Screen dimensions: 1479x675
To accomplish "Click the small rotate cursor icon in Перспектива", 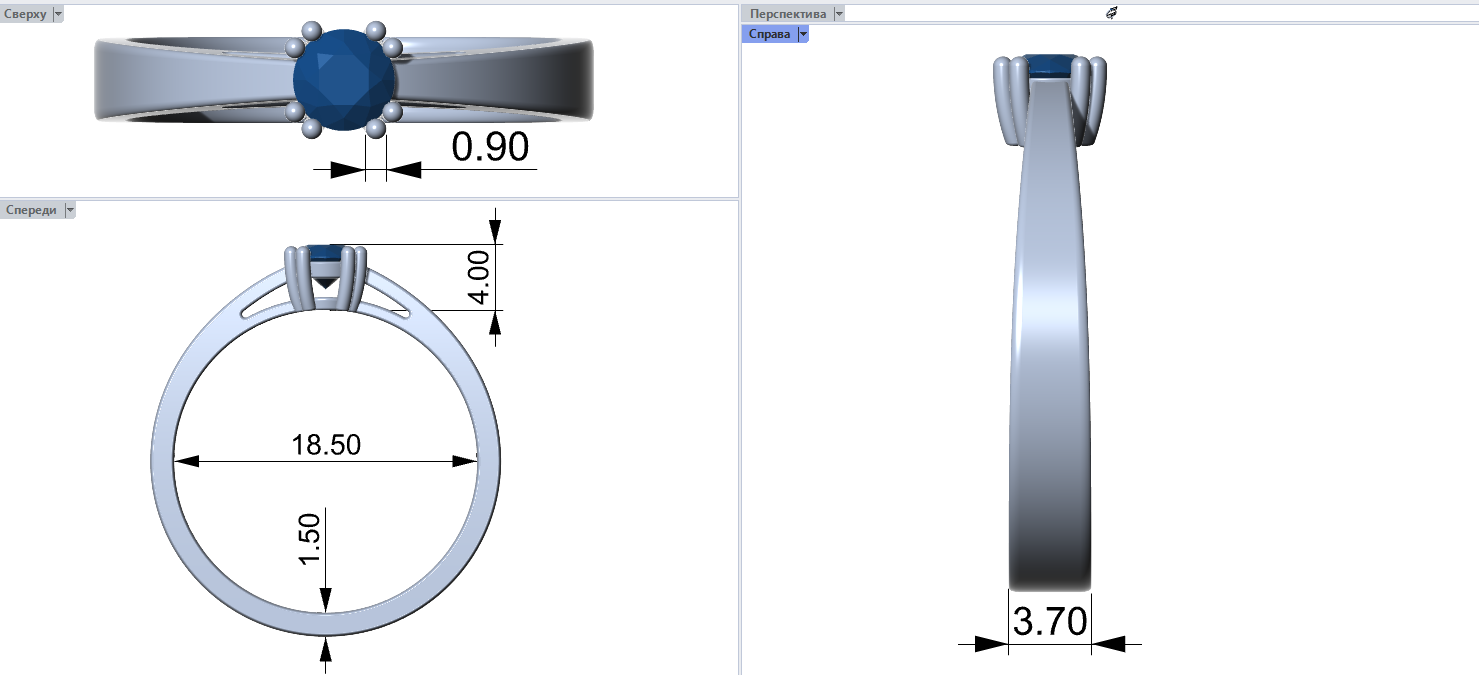I will click(1110, 13).
